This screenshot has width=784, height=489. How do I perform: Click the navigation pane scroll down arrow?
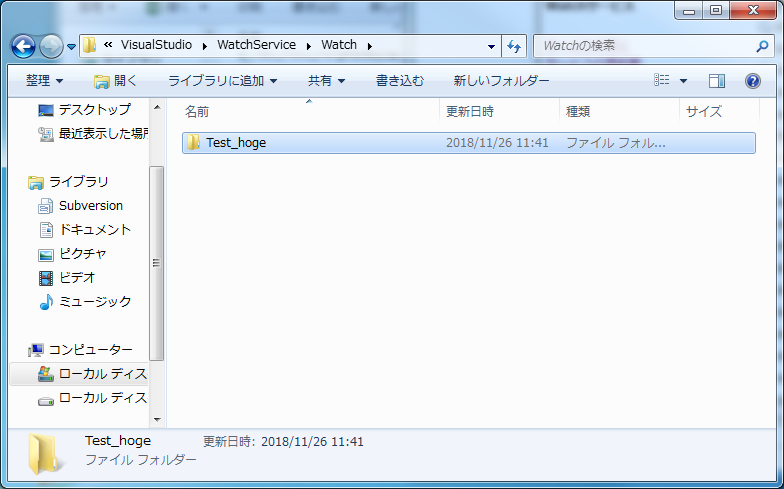157,419
